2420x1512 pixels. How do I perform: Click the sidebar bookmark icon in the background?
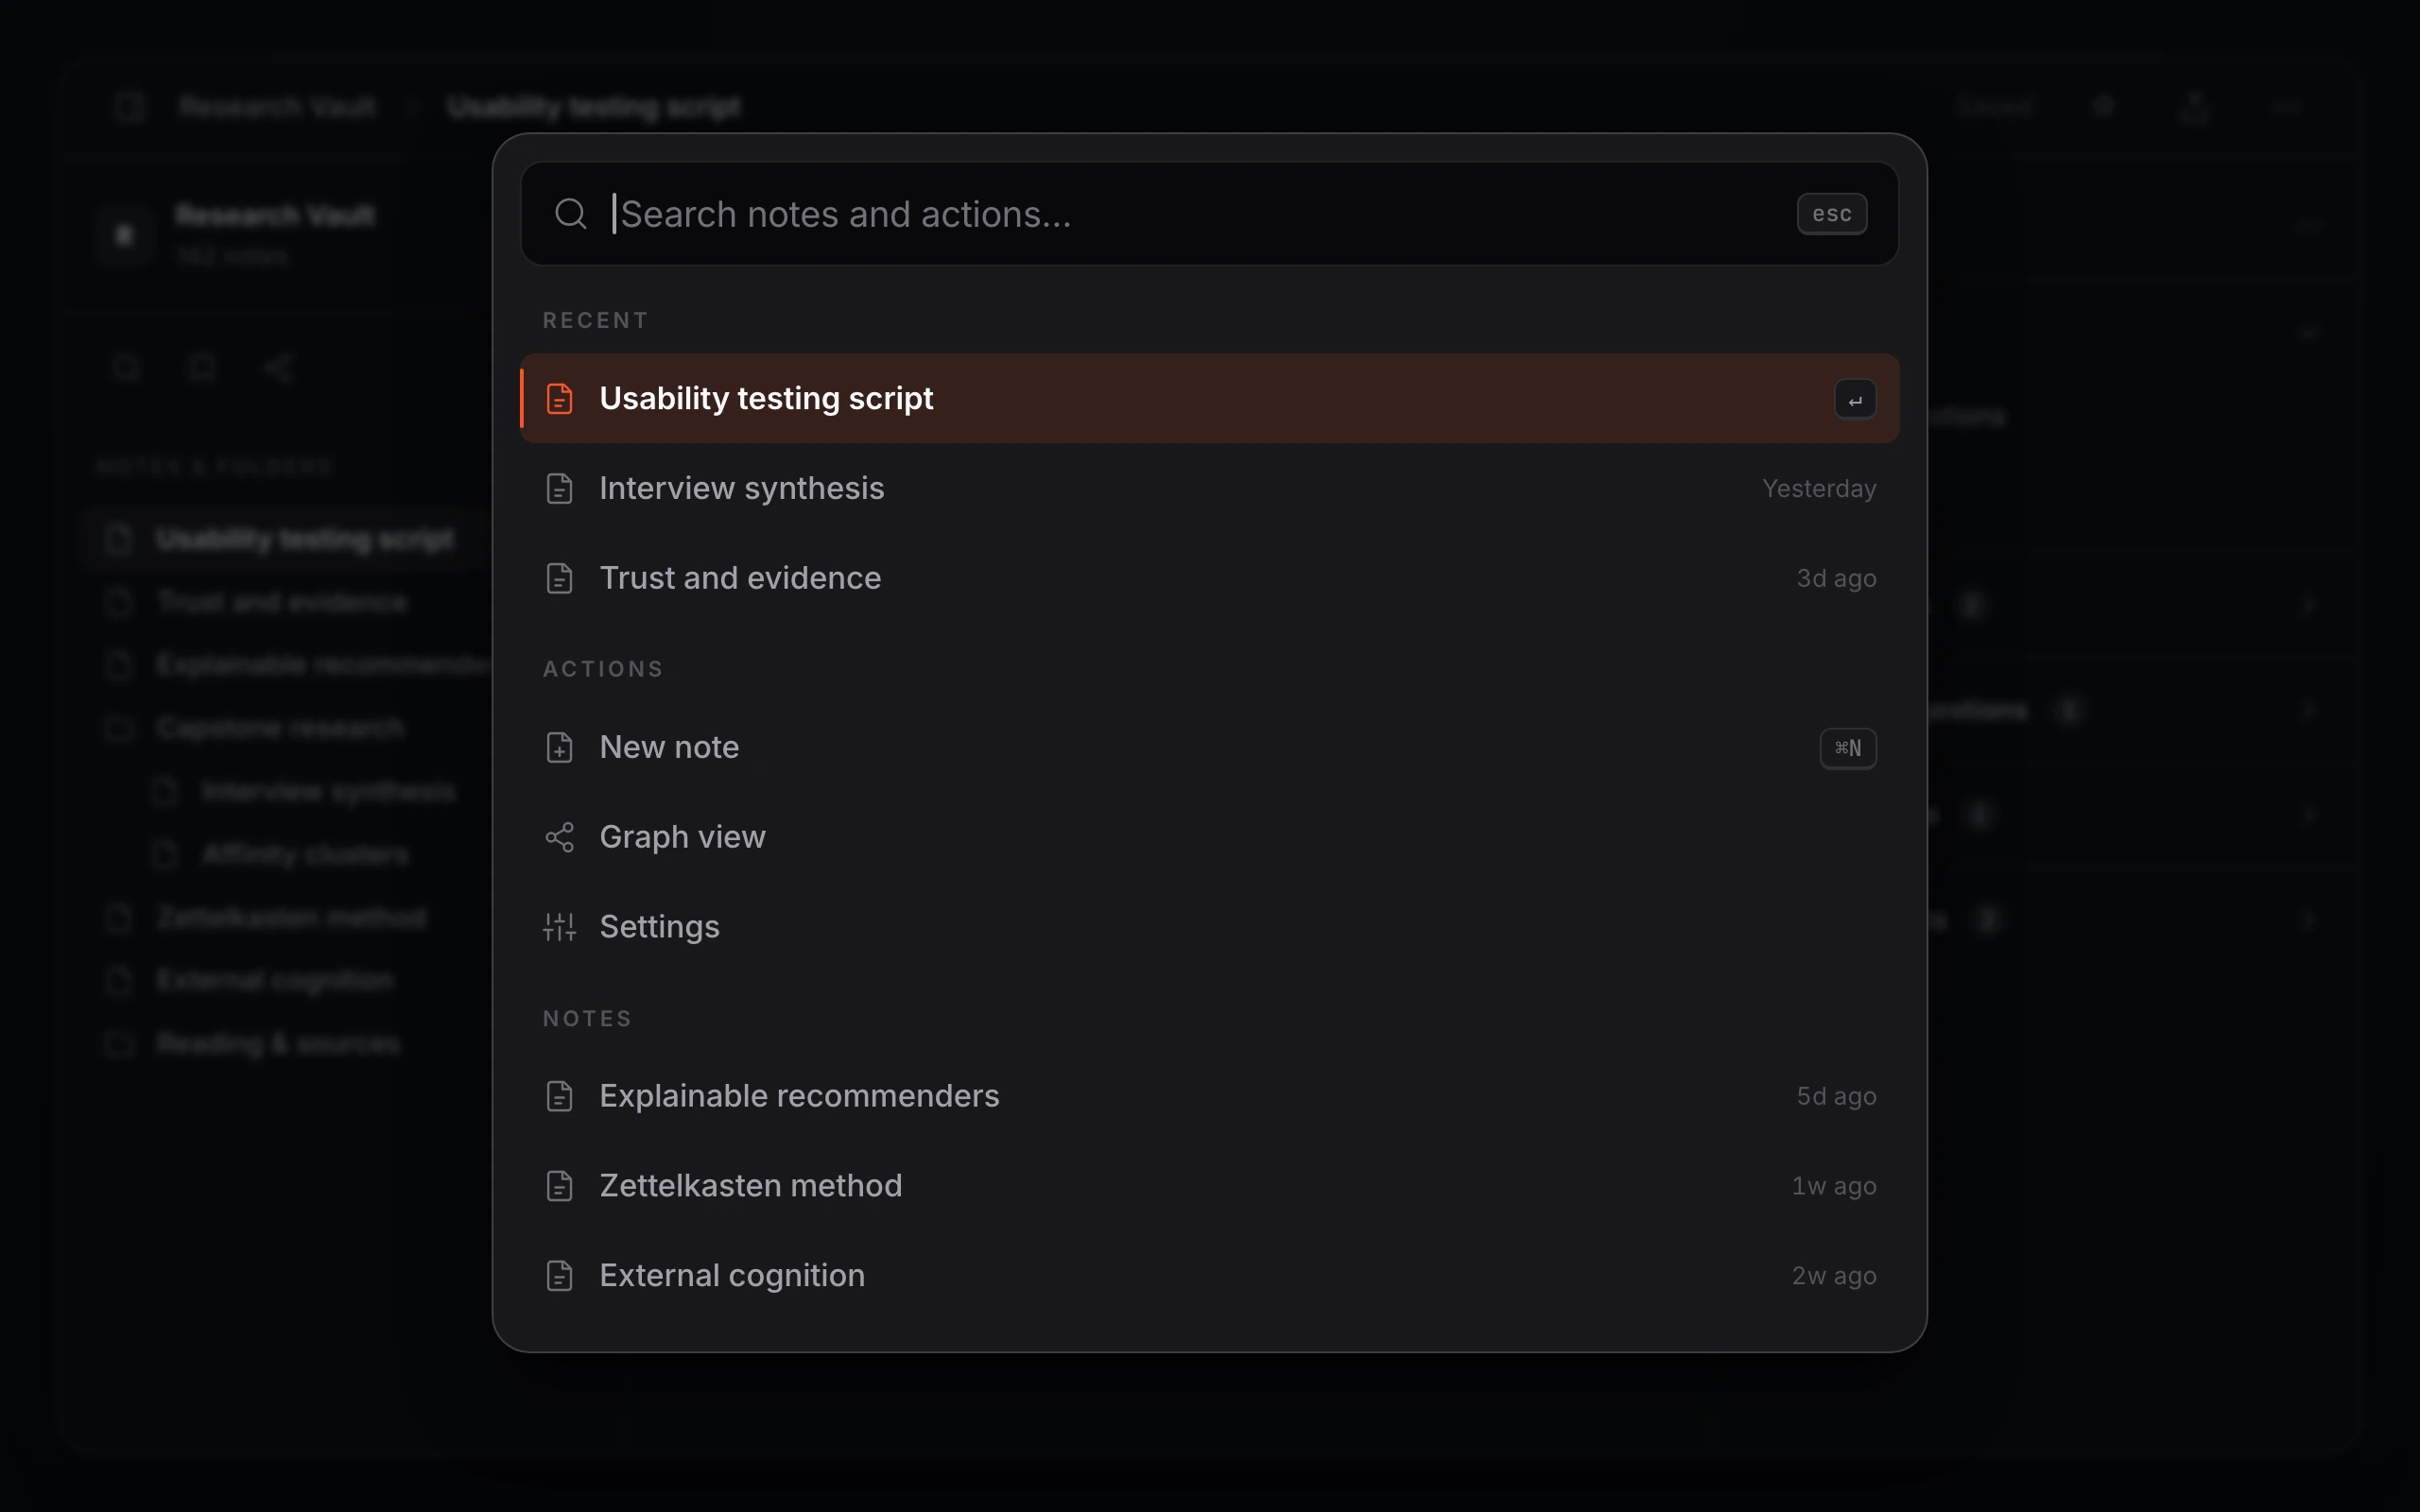click(x=203, y=368)
